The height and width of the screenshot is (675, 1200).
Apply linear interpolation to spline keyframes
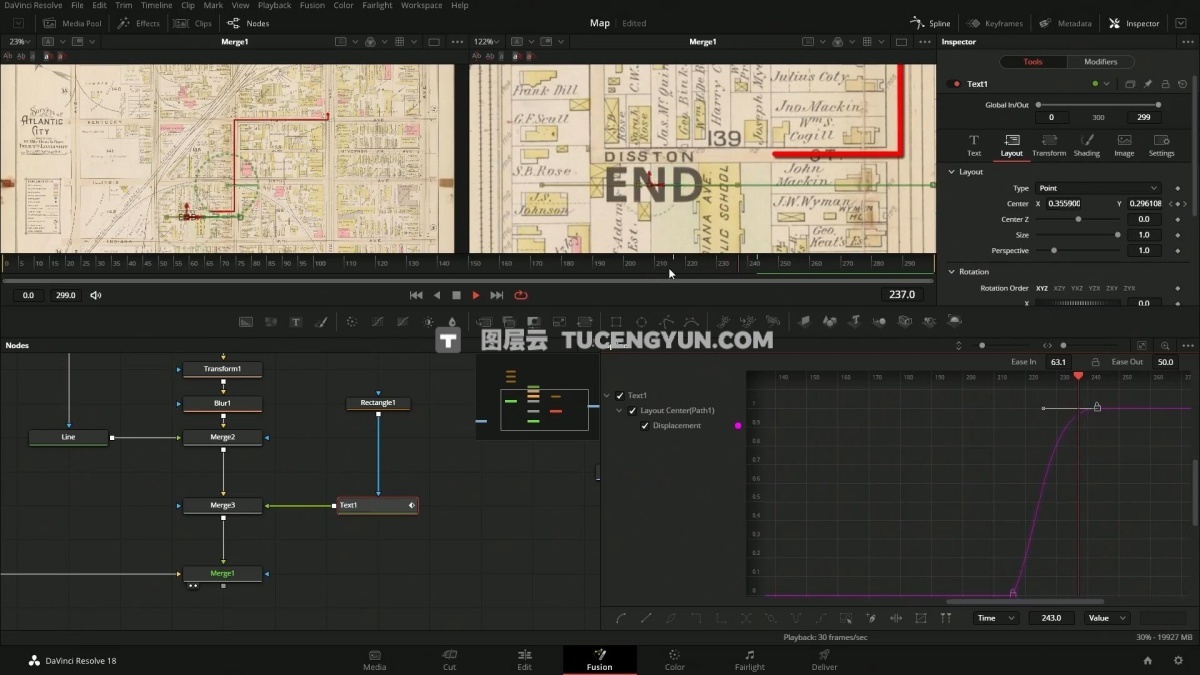pos(646,618)
